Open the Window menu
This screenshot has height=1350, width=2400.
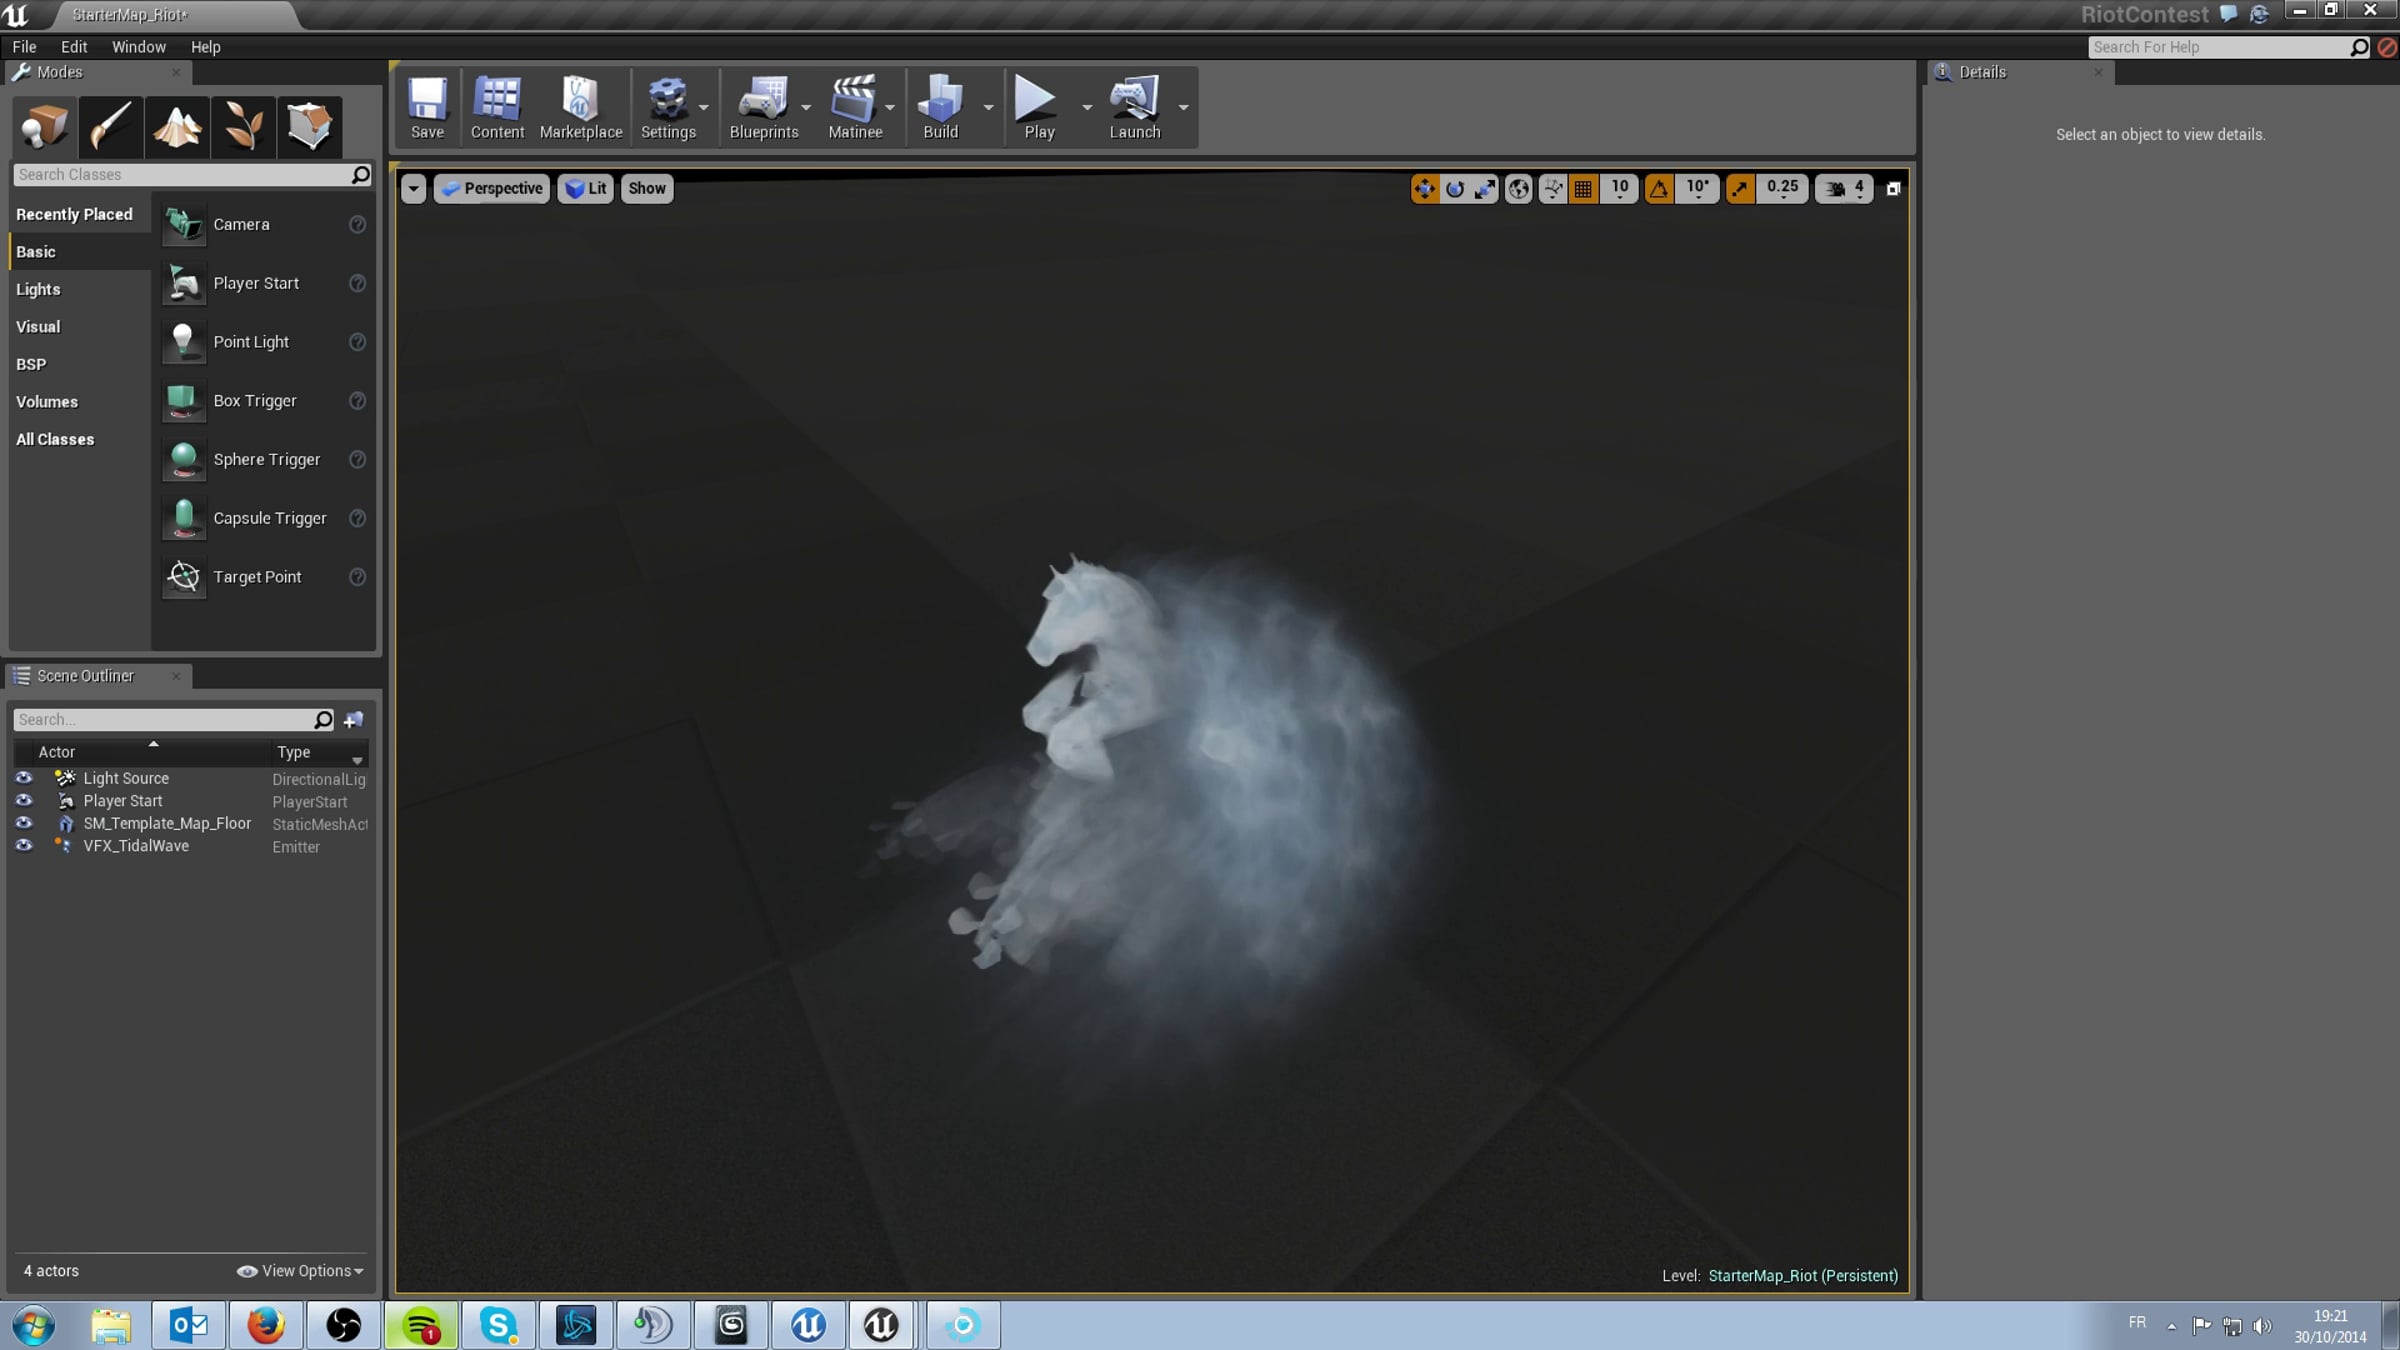pos(139,47)
